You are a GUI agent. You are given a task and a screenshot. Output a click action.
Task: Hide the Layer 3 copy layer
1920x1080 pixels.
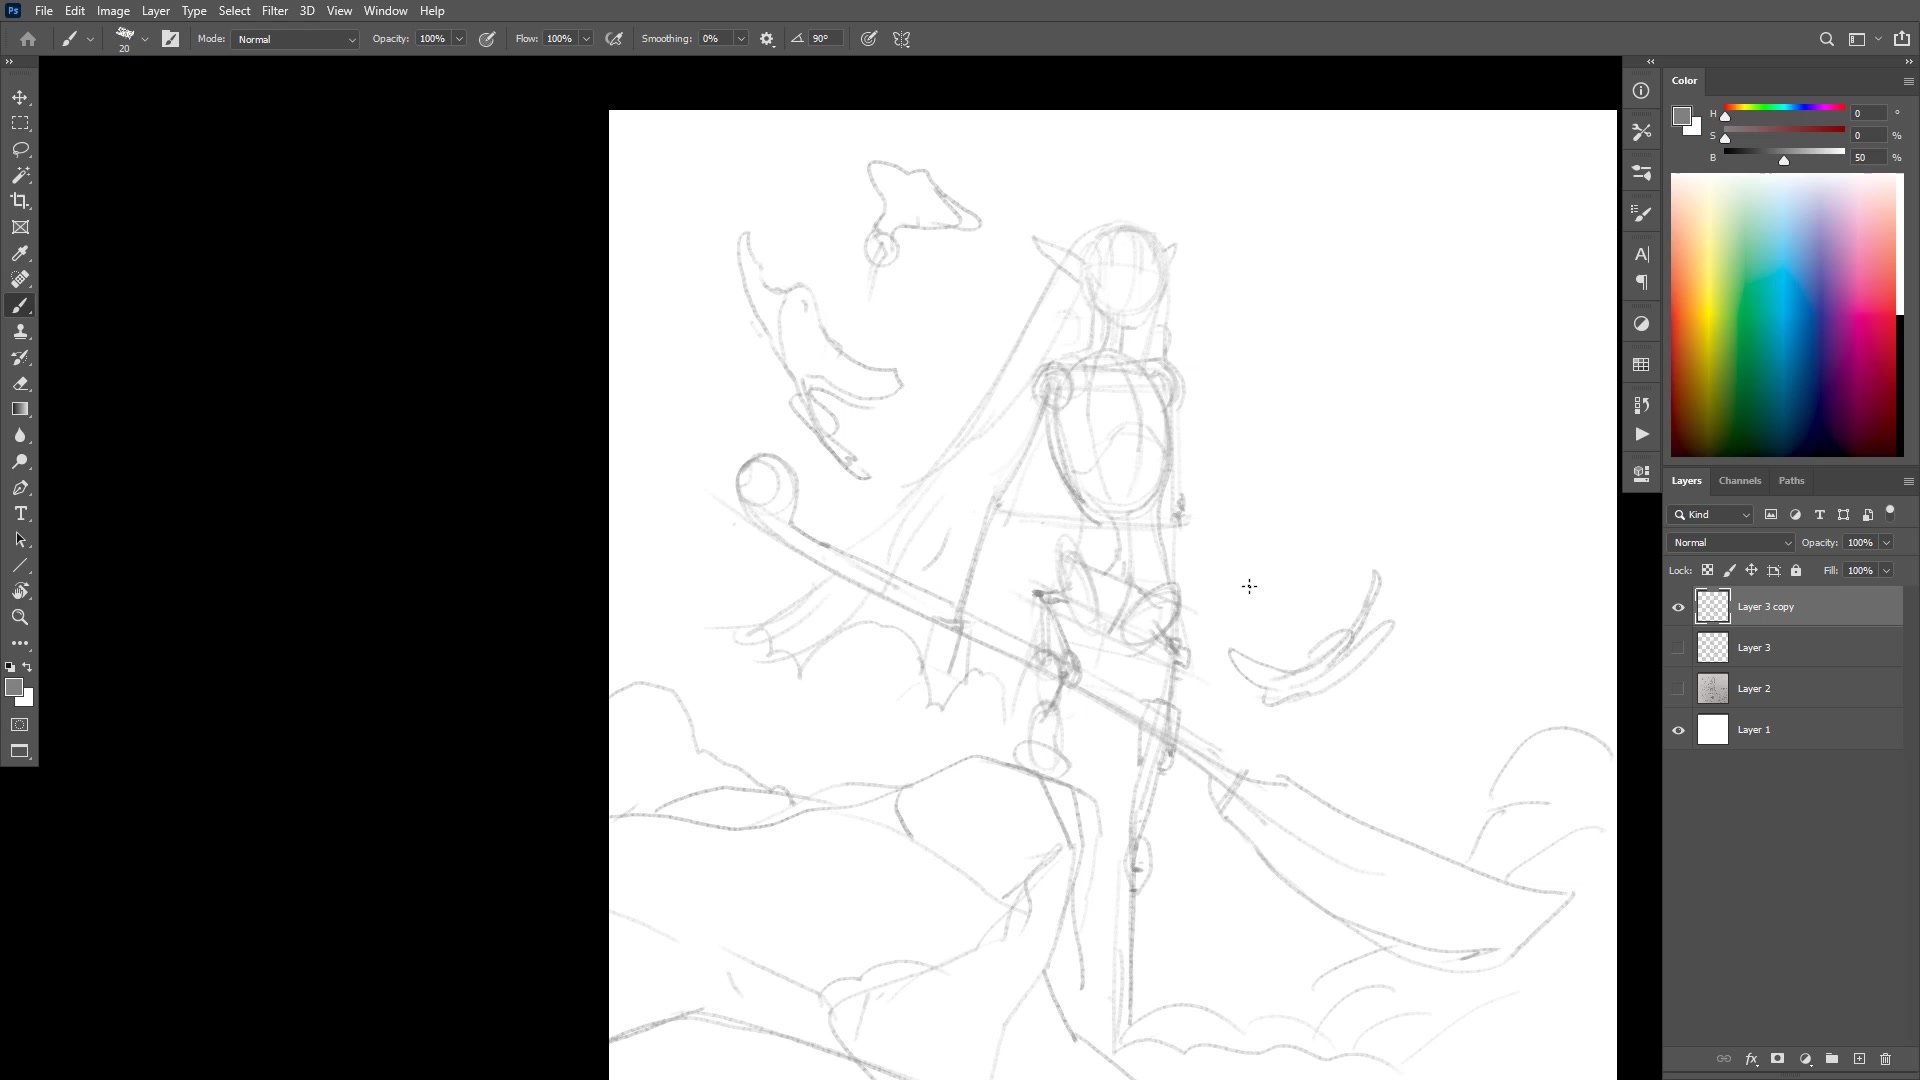[1678, 607]
